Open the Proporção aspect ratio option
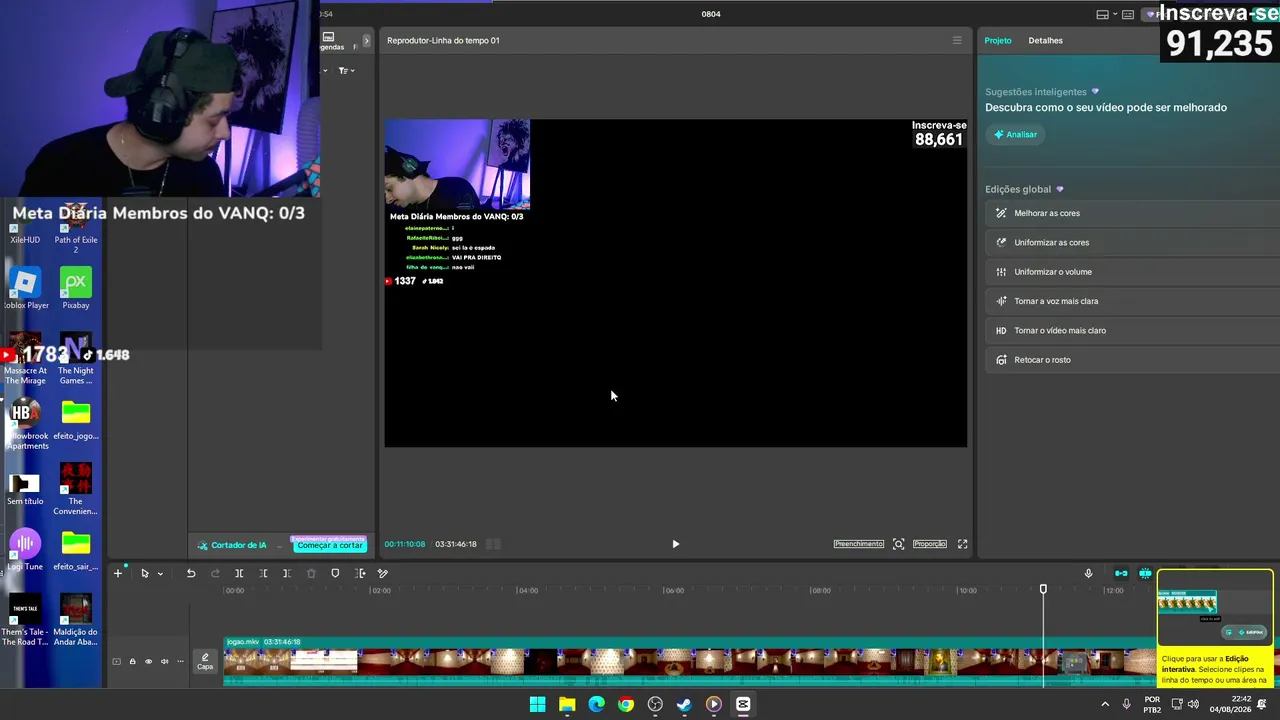The image size is (1280, 720). coord(930,544)
